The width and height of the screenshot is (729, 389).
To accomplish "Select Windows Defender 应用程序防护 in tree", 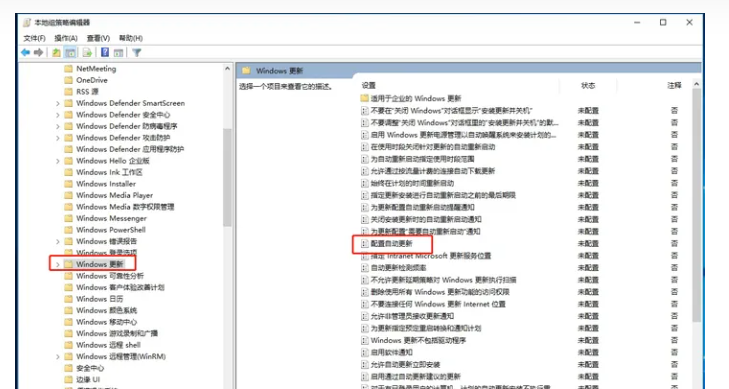I will click(130, 149).
